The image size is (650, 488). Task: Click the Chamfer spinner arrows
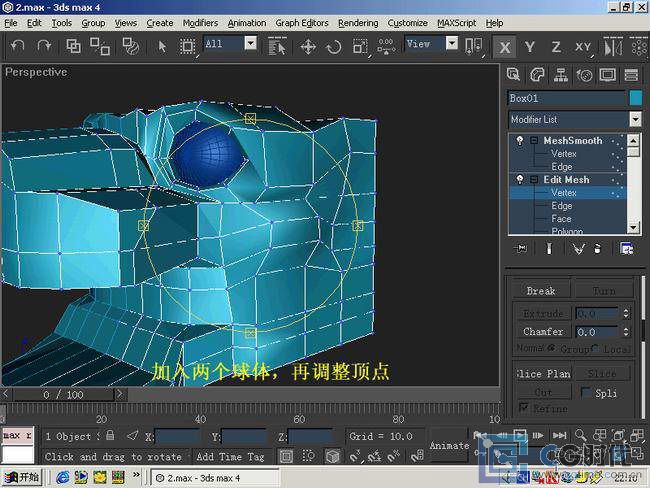626,332
